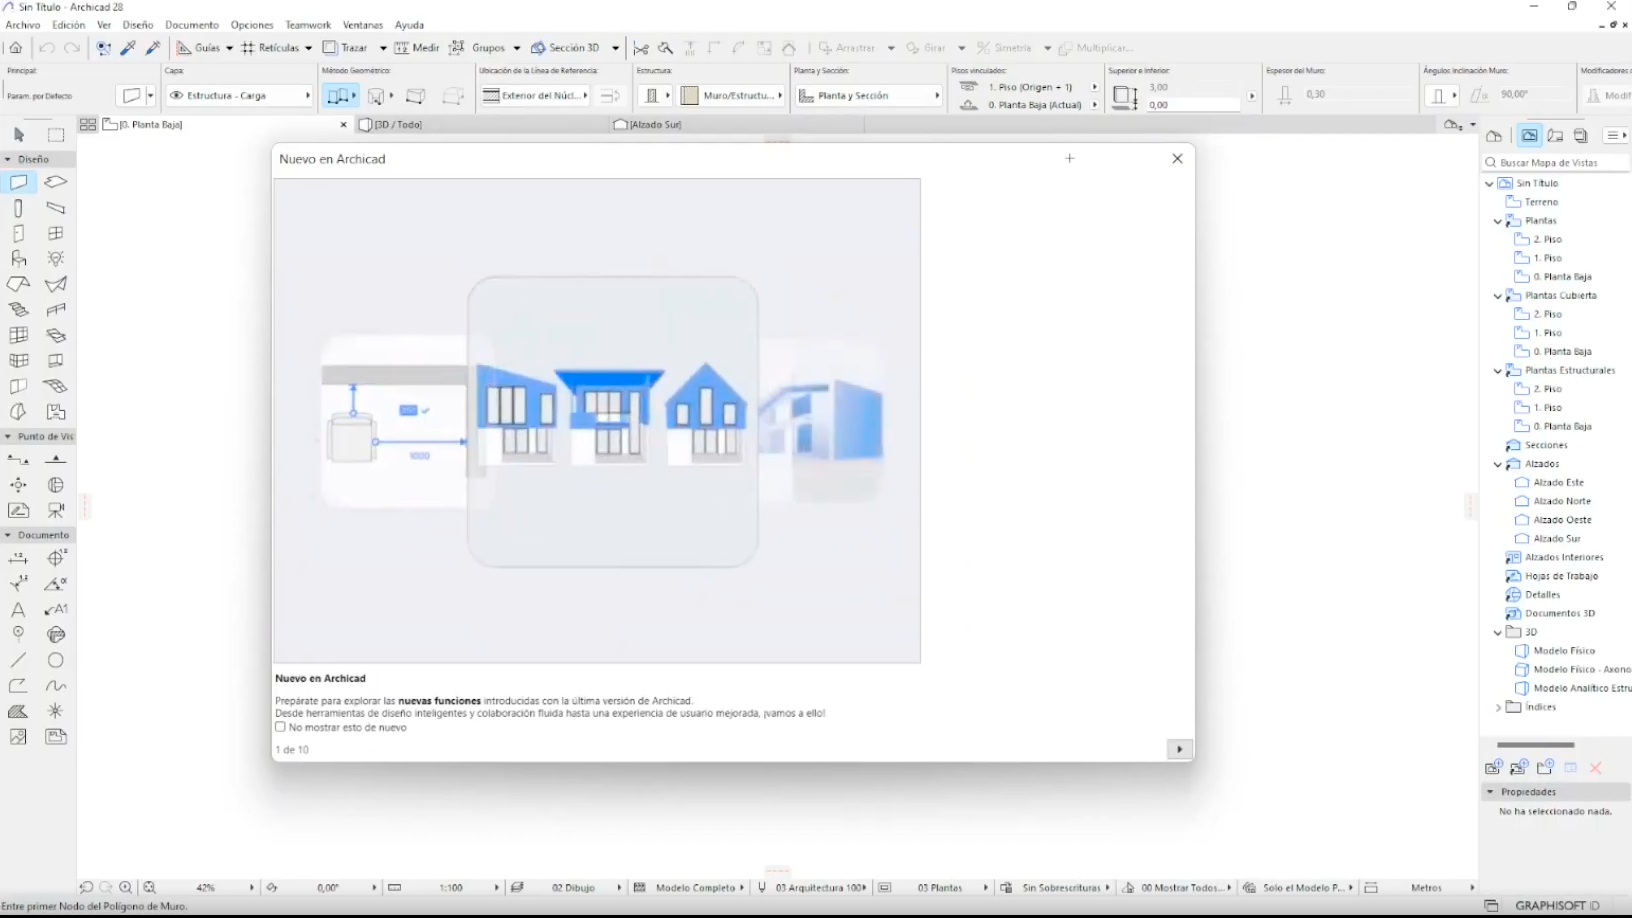Go to next slide in Nuevo en Archicad

(x=1179, y=749)
